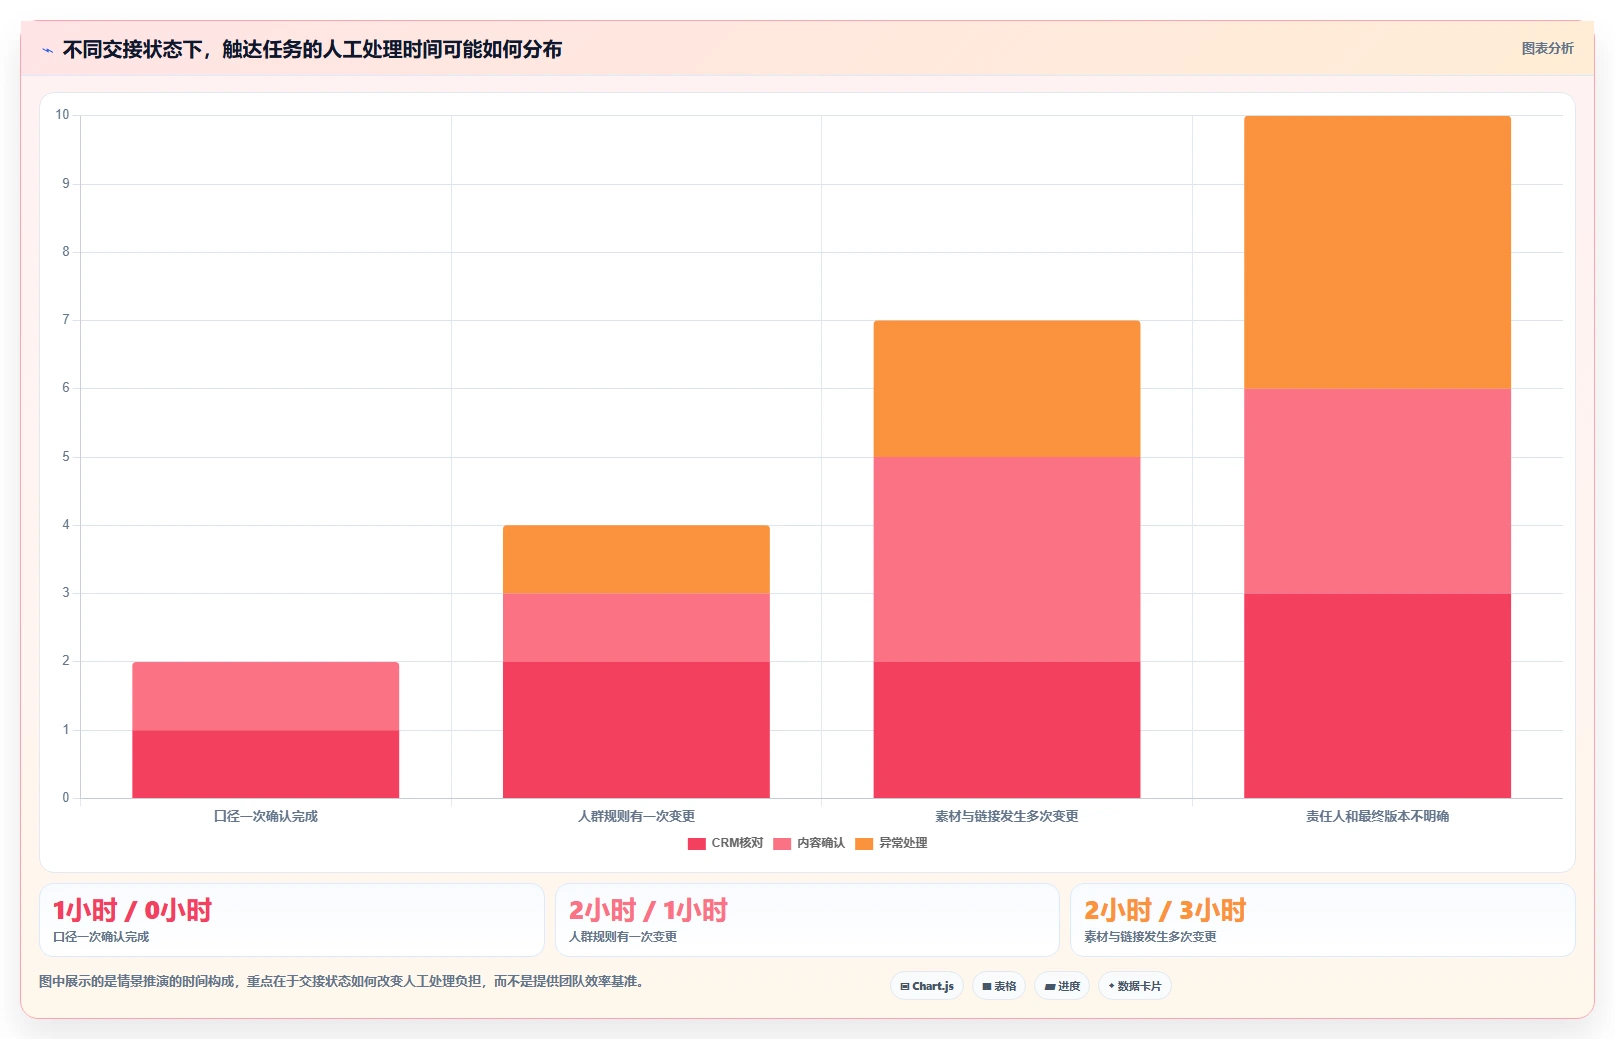Click red CRM核对 segment of 责任人和最终版本不明确 bar
Screen dimensions: 1615x1039
(x=1377, y=696)
